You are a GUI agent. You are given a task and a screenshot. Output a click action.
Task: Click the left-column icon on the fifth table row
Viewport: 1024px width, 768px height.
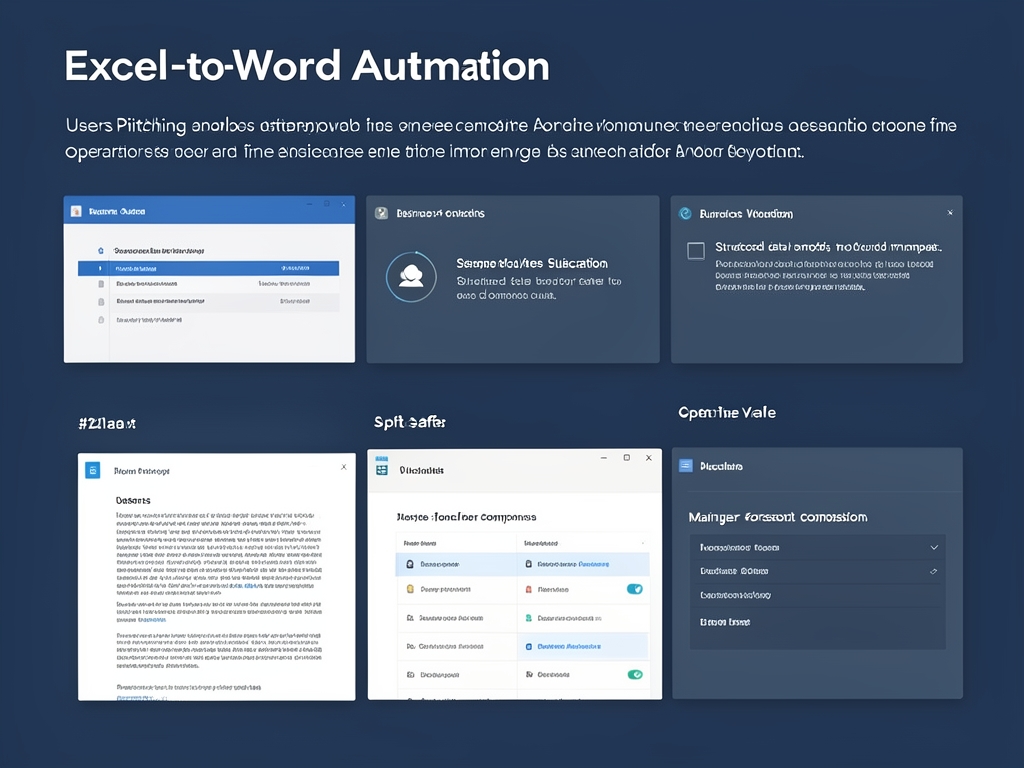(410, 675)
